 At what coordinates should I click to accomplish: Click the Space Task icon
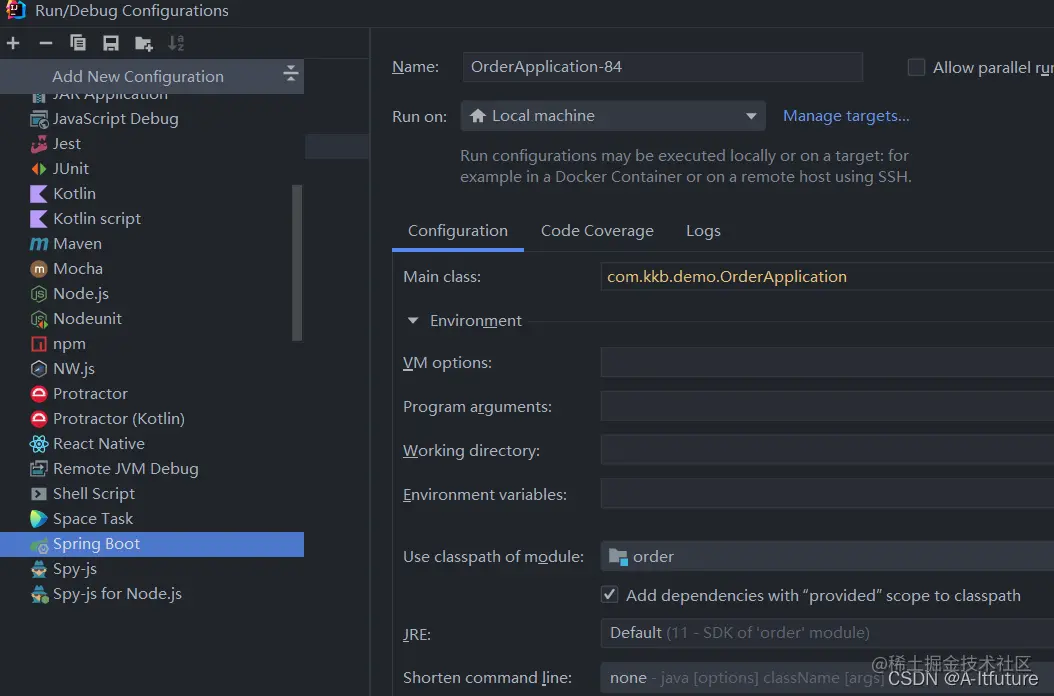tap(39, 518)
